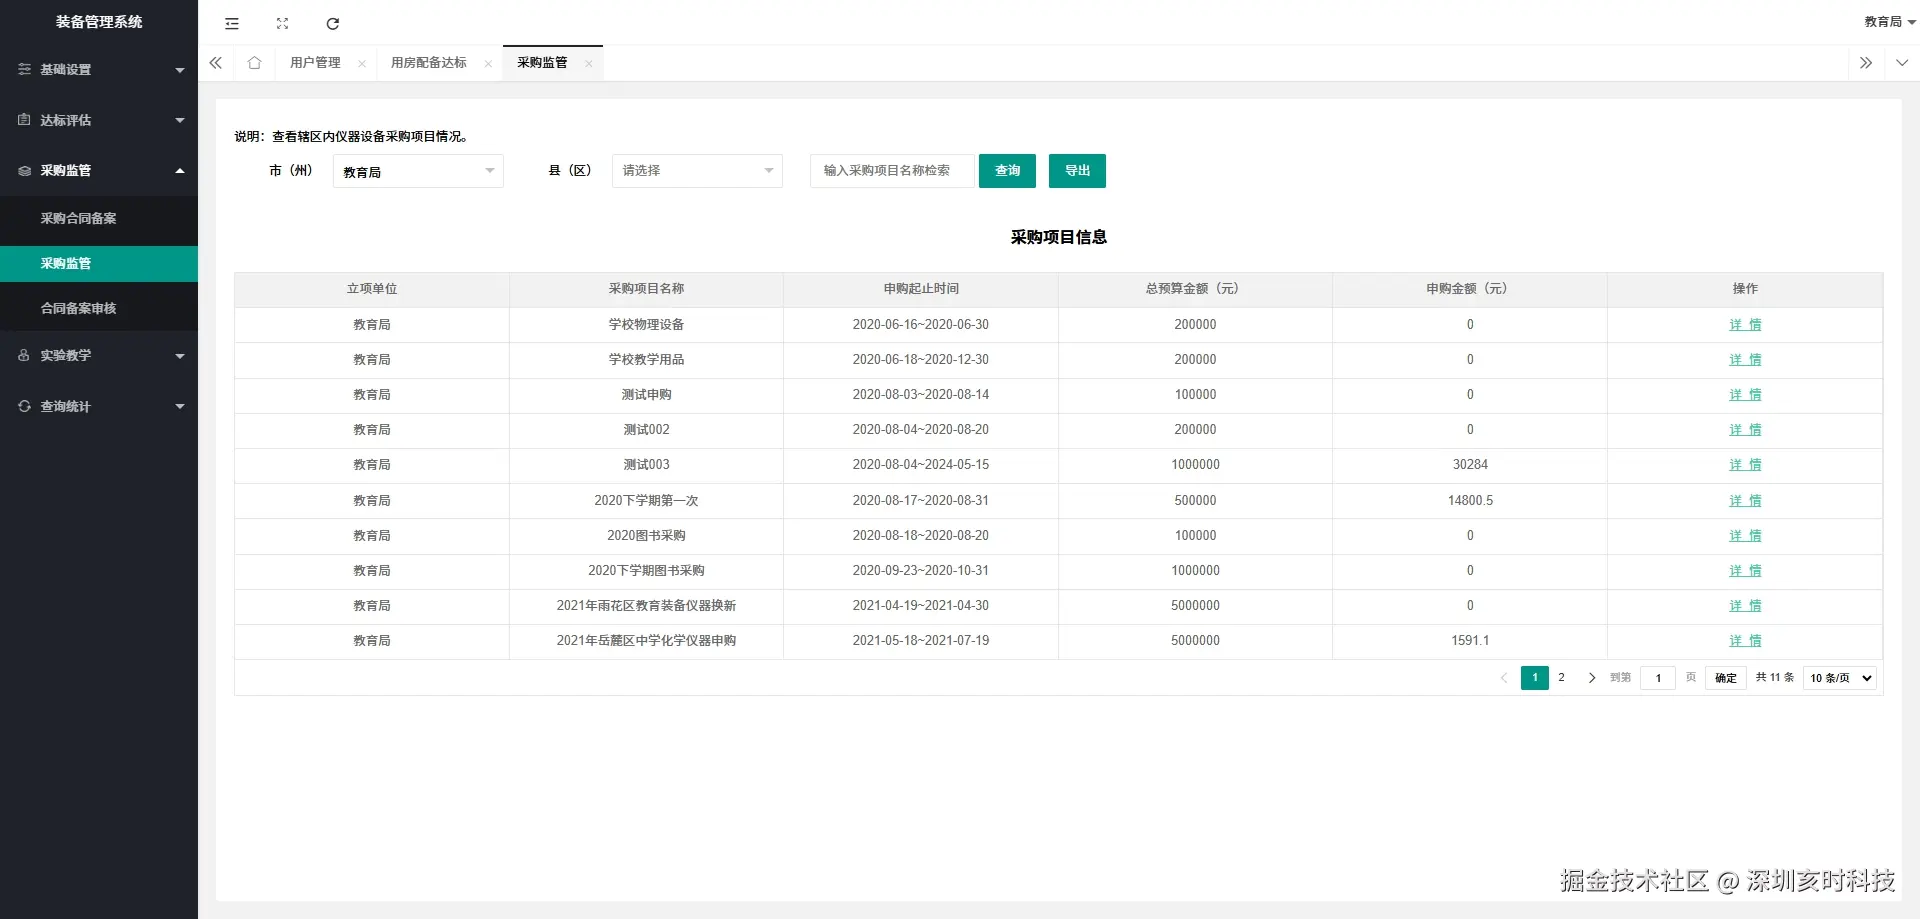1920x919 pixels.
Task: Open 合同备案审核 submenu item
Action: (x=99, y=308)
